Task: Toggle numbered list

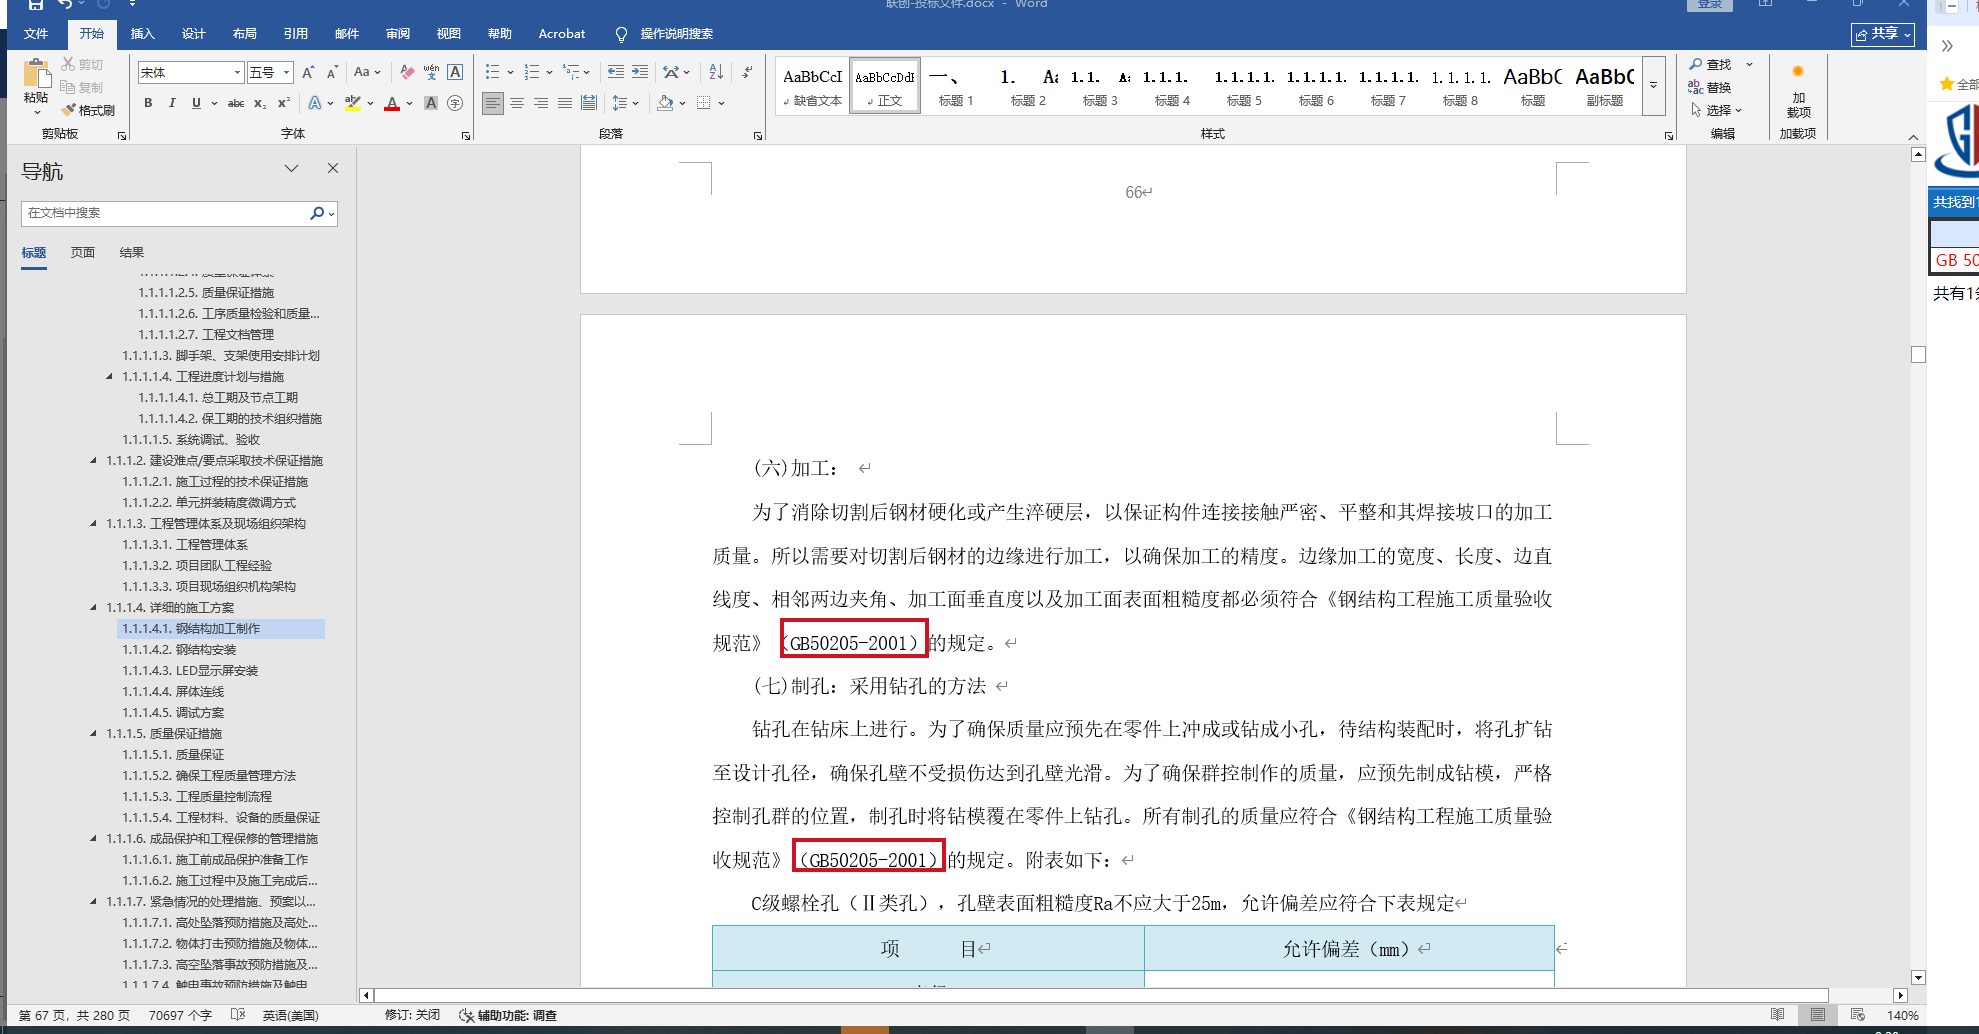Action: click(532, 72)
